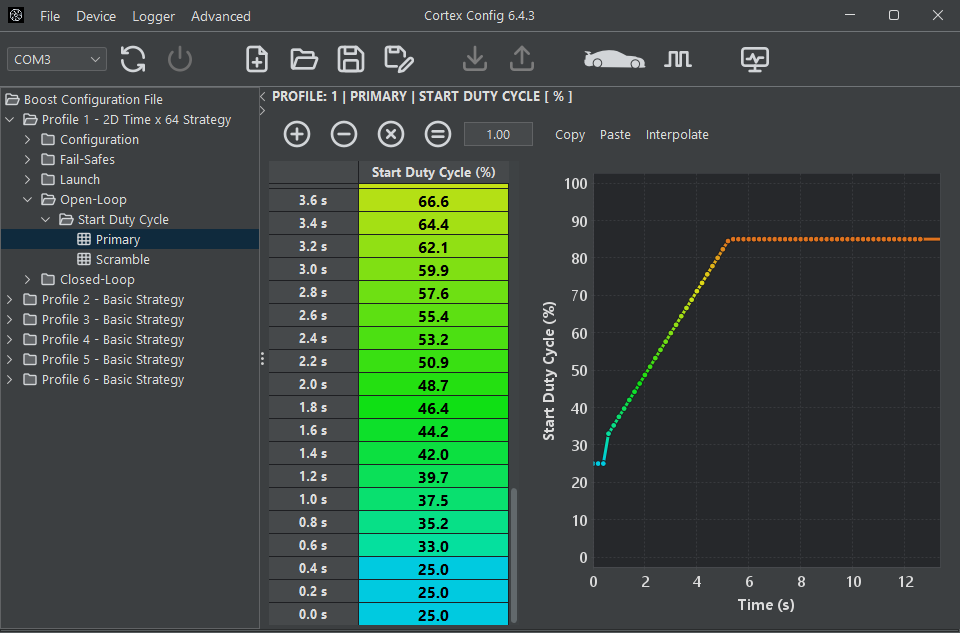Click the power connect icon

pos(180,59)
